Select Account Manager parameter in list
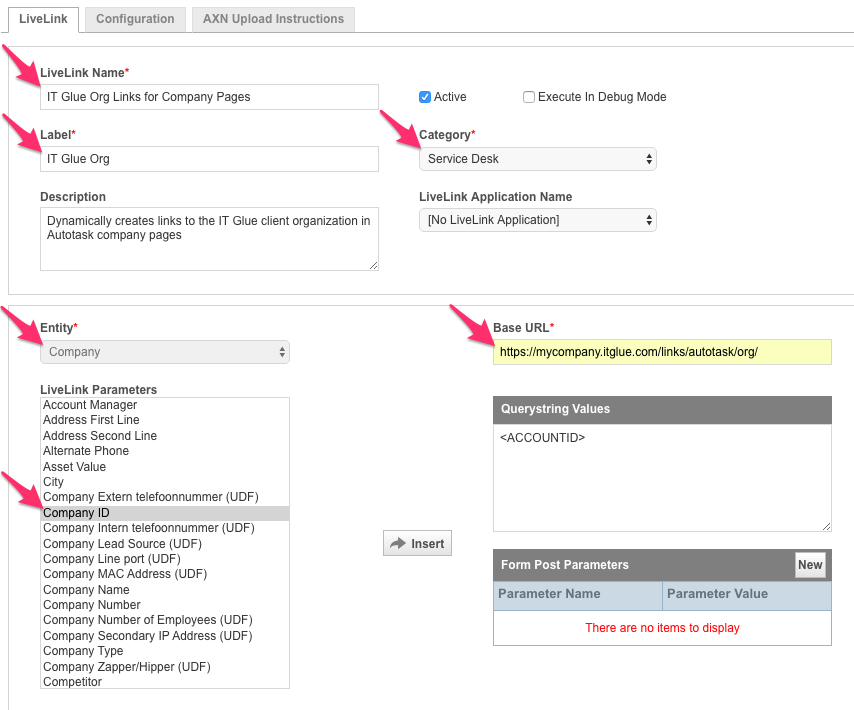 coord(90,405)
